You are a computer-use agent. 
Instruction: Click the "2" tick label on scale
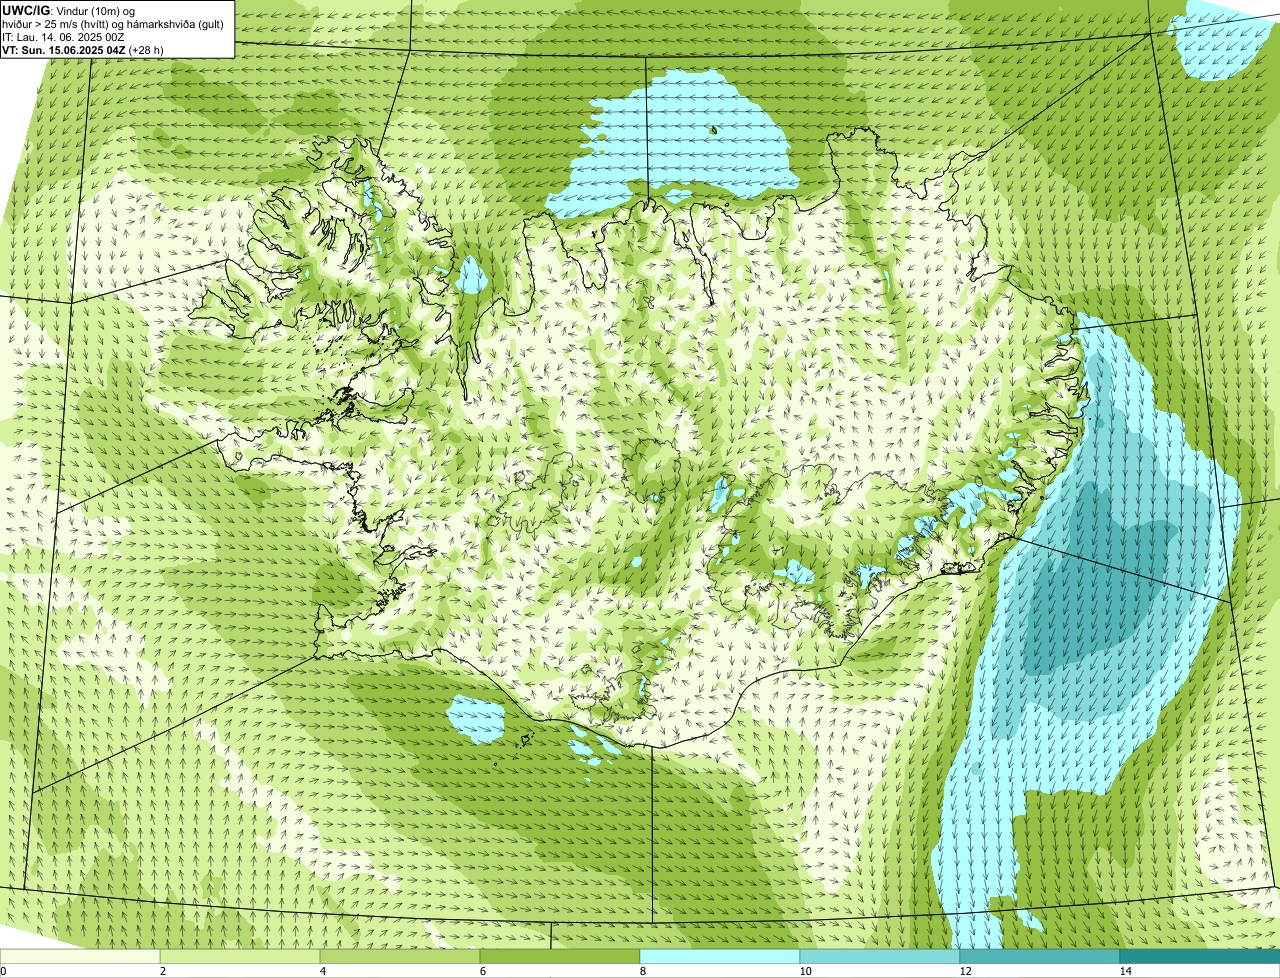(x=162, y=971)
